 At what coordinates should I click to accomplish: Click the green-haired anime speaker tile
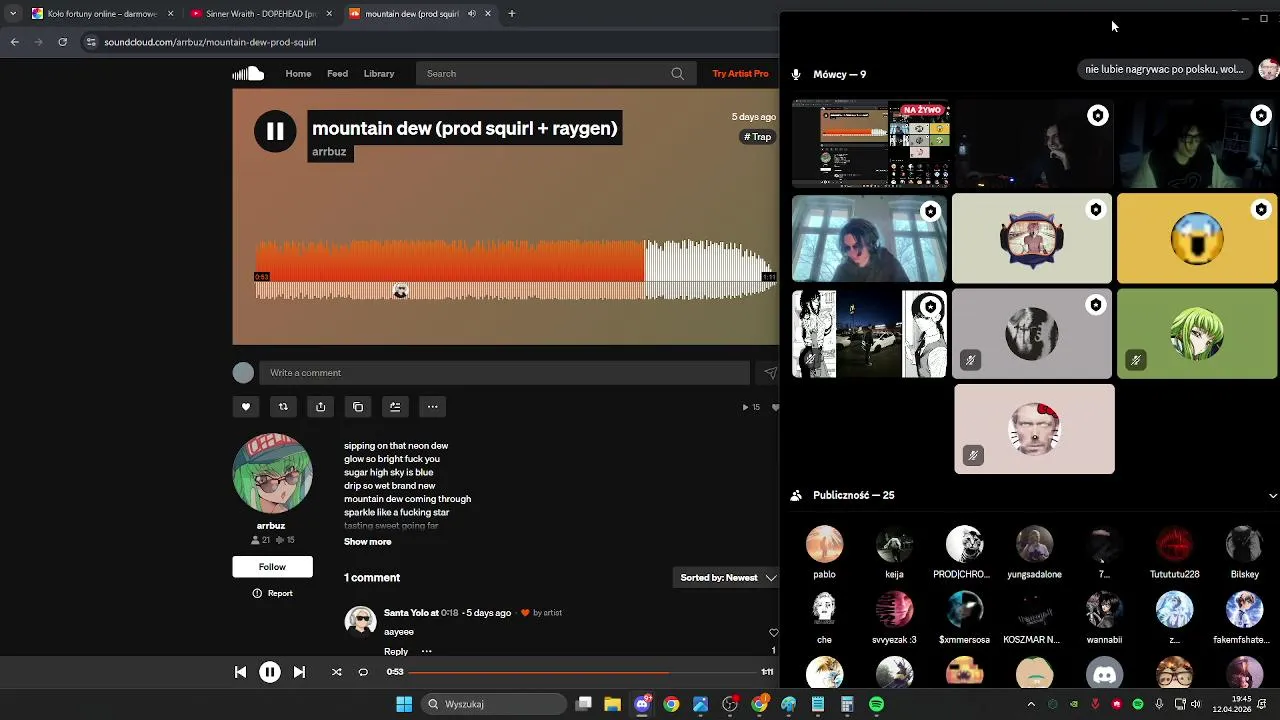click(1197, 334)
